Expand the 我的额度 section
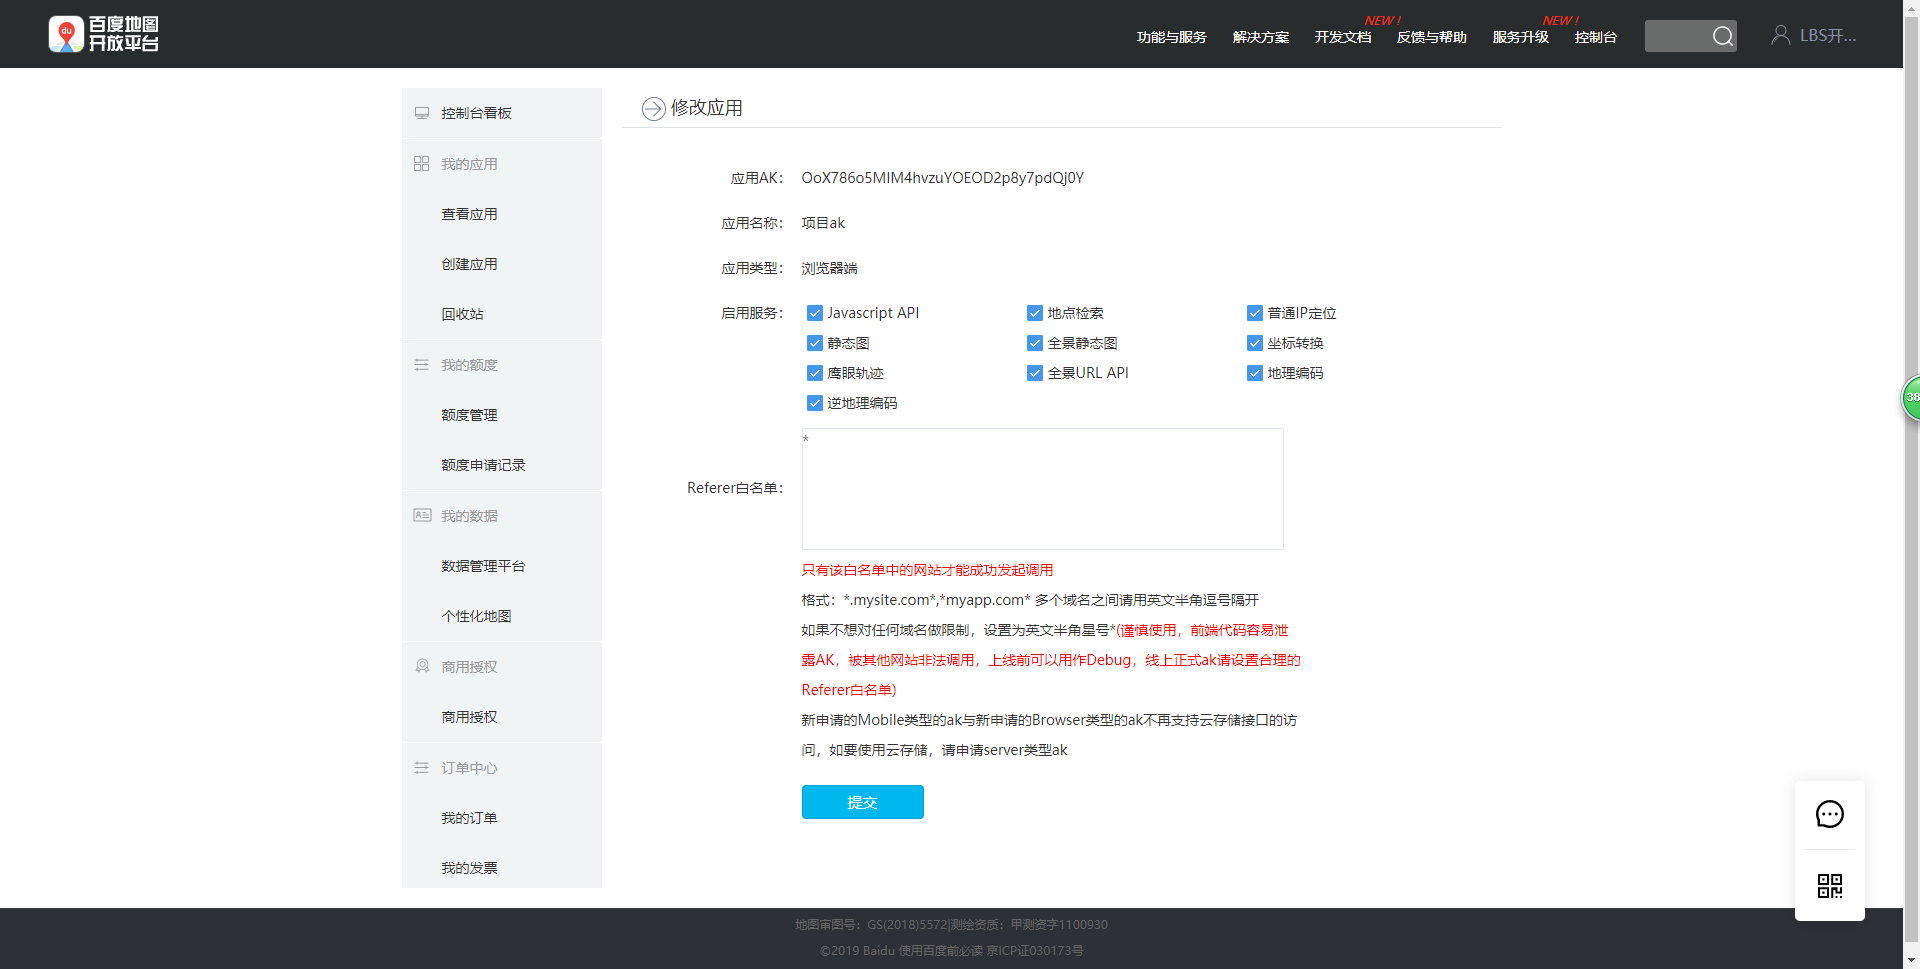Viewport: 1920px width, 969px height. [x=470, y=364]
